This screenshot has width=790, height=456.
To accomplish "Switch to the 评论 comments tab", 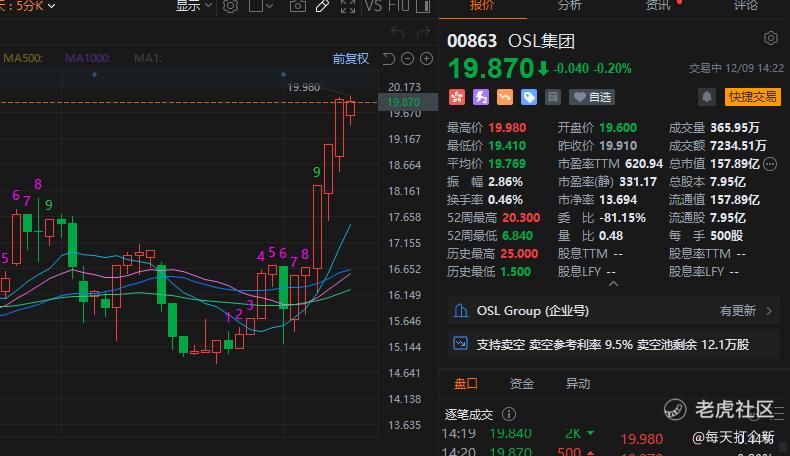I will click(x=745, y=6).
